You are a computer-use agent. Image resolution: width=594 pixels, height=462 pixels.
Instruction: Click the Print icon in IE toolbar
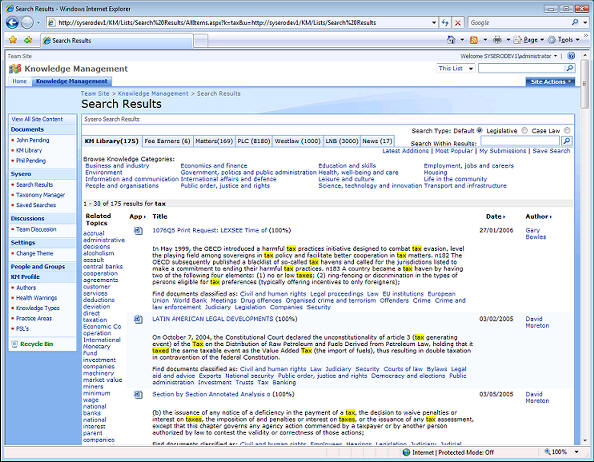(497, 40)
